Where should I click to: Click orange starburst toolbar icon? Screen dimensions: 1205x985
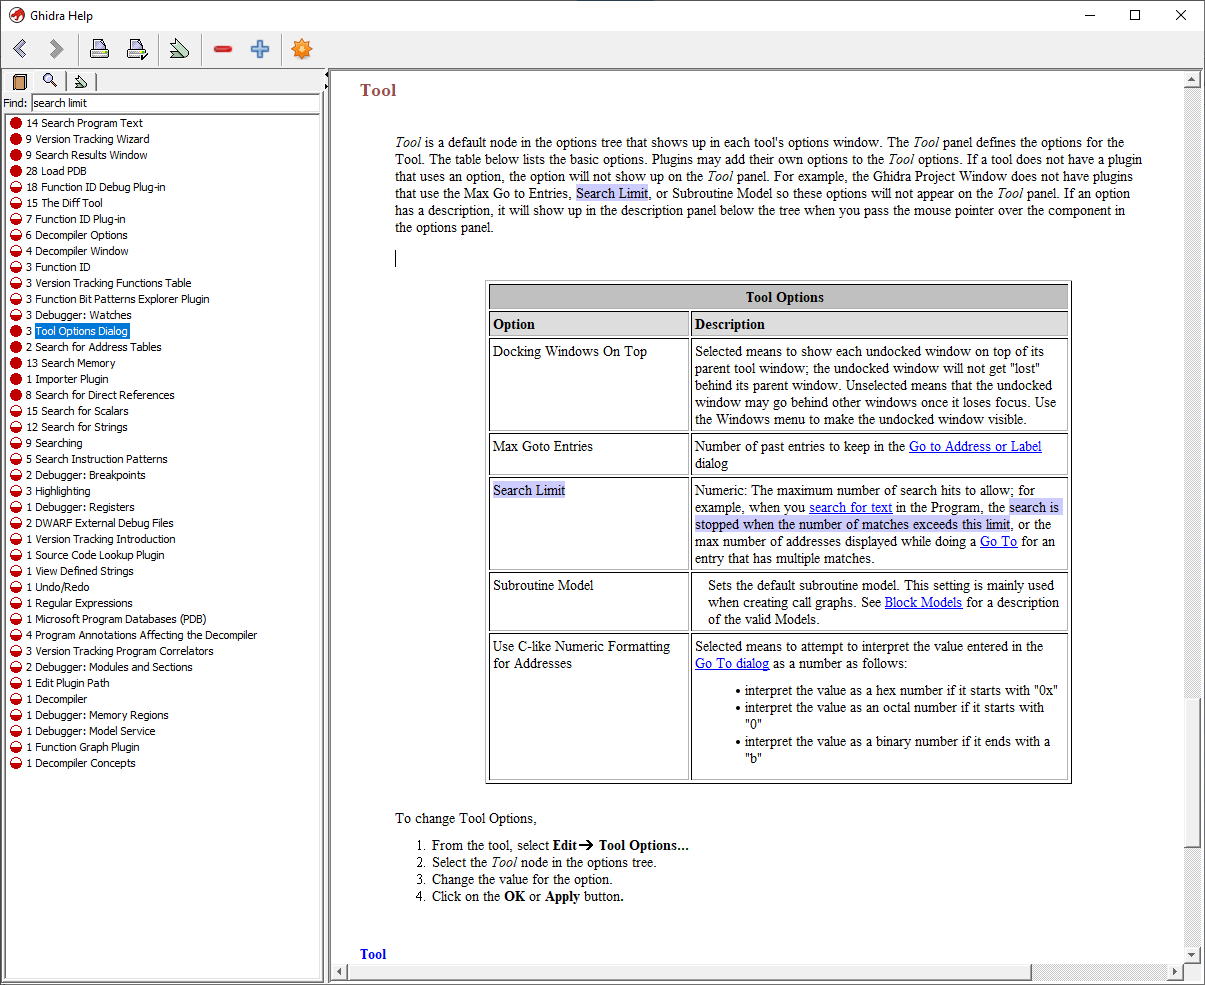click(x=301, y=49)
